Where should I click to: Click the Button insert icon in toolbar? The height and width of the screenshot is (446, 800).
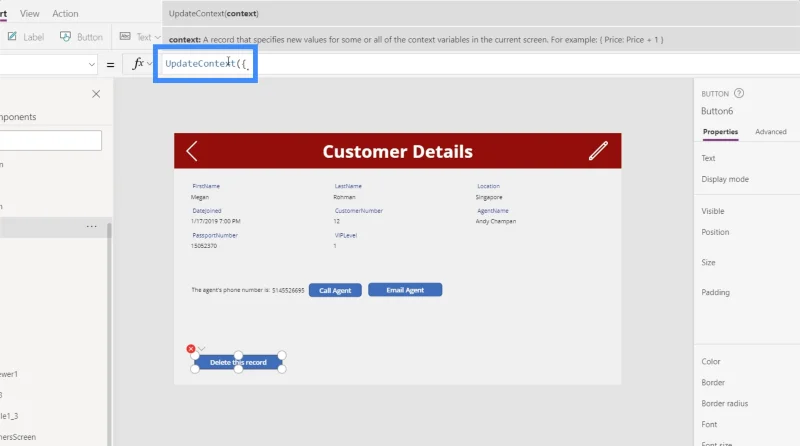pos(65,36)
